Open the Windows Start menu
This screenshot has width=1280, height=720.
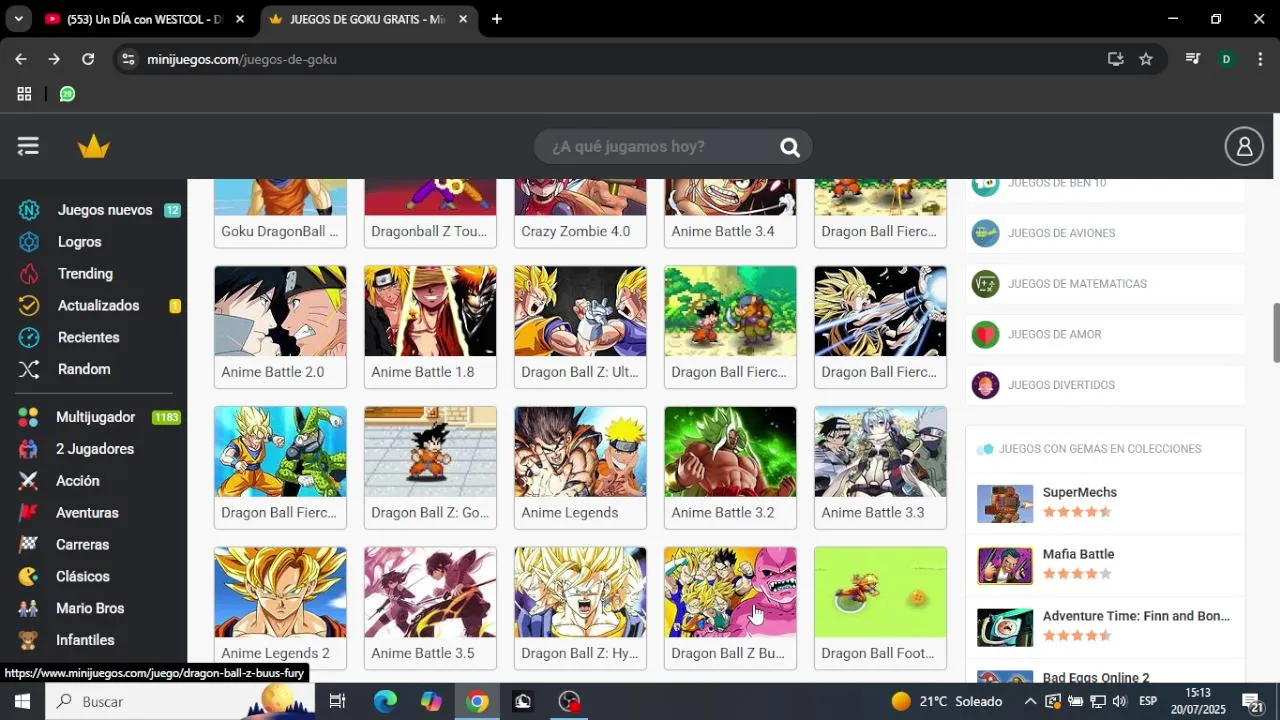click(x=22, y=702)
